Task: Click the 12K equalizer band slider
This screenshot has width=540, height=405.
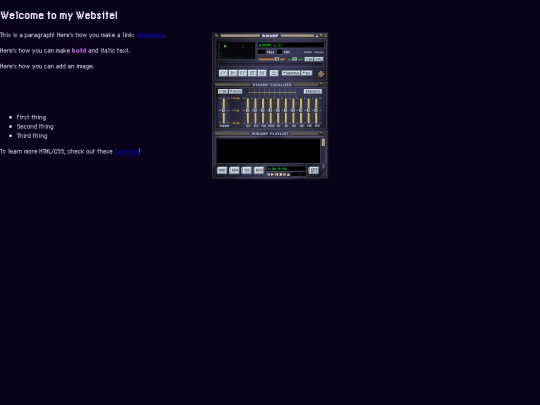Action: click(301, 111)
